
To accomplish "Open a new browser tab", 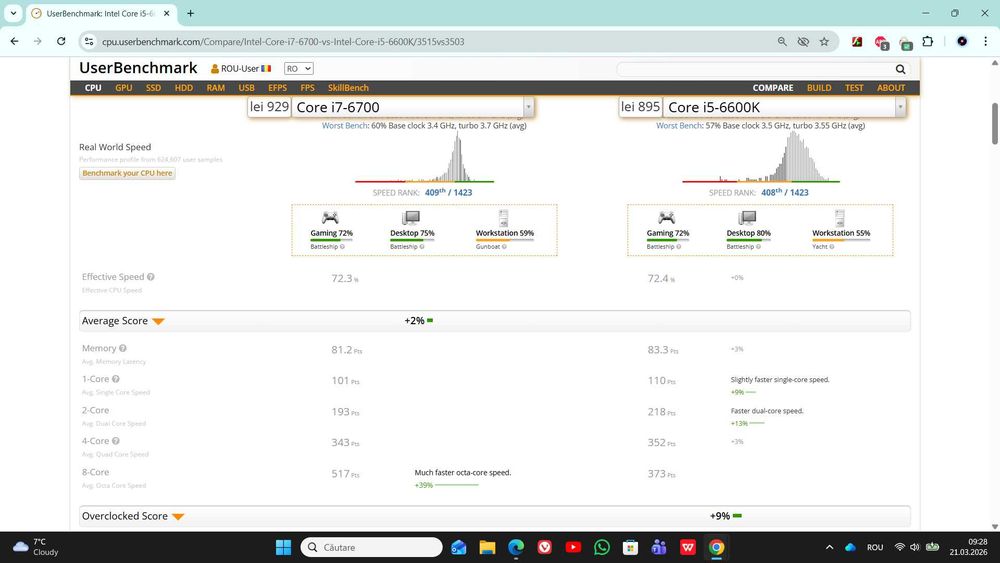I will [190, 13].
